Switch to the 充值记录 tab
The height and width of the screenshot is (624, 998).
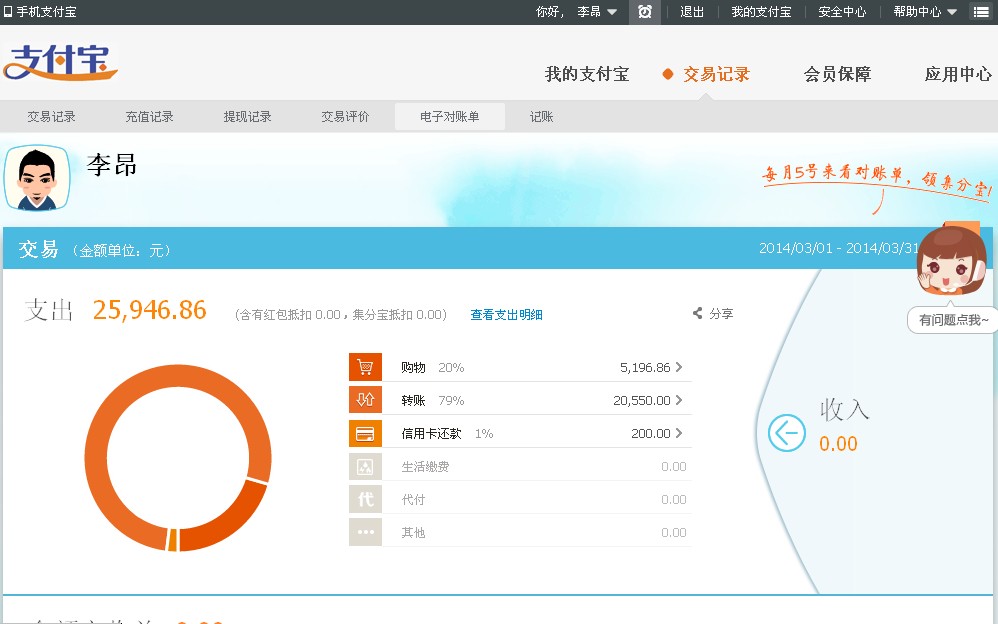click(149, 117)
